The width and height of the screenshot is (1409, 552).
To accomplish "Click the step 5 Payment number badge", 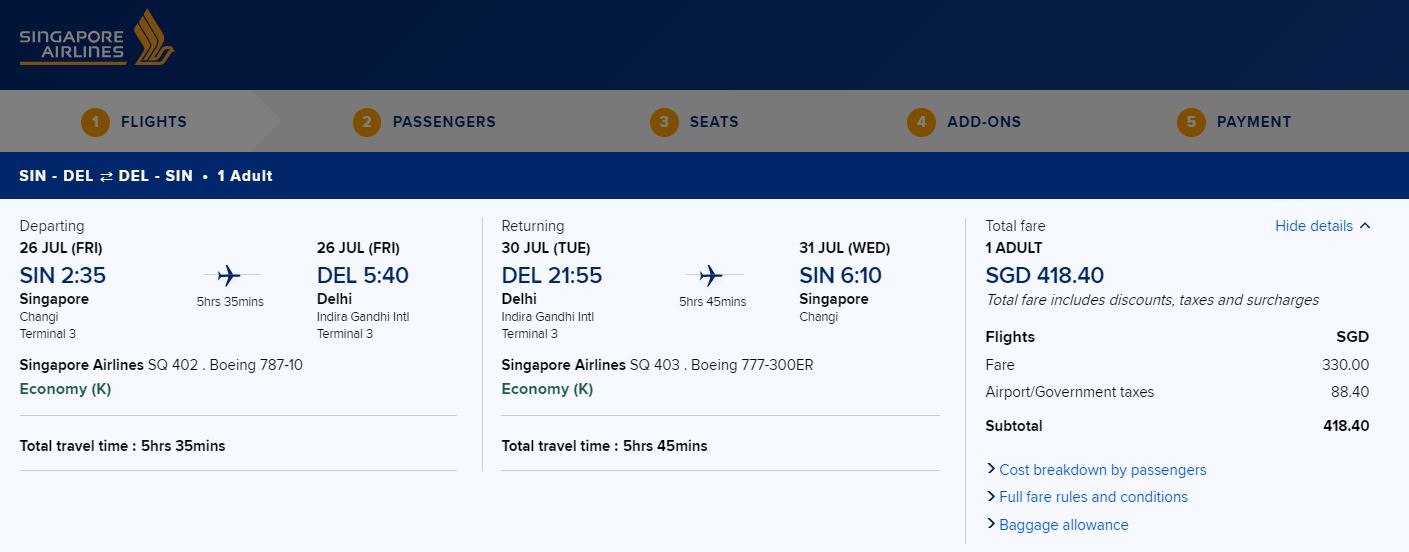I will (1191, 122).
